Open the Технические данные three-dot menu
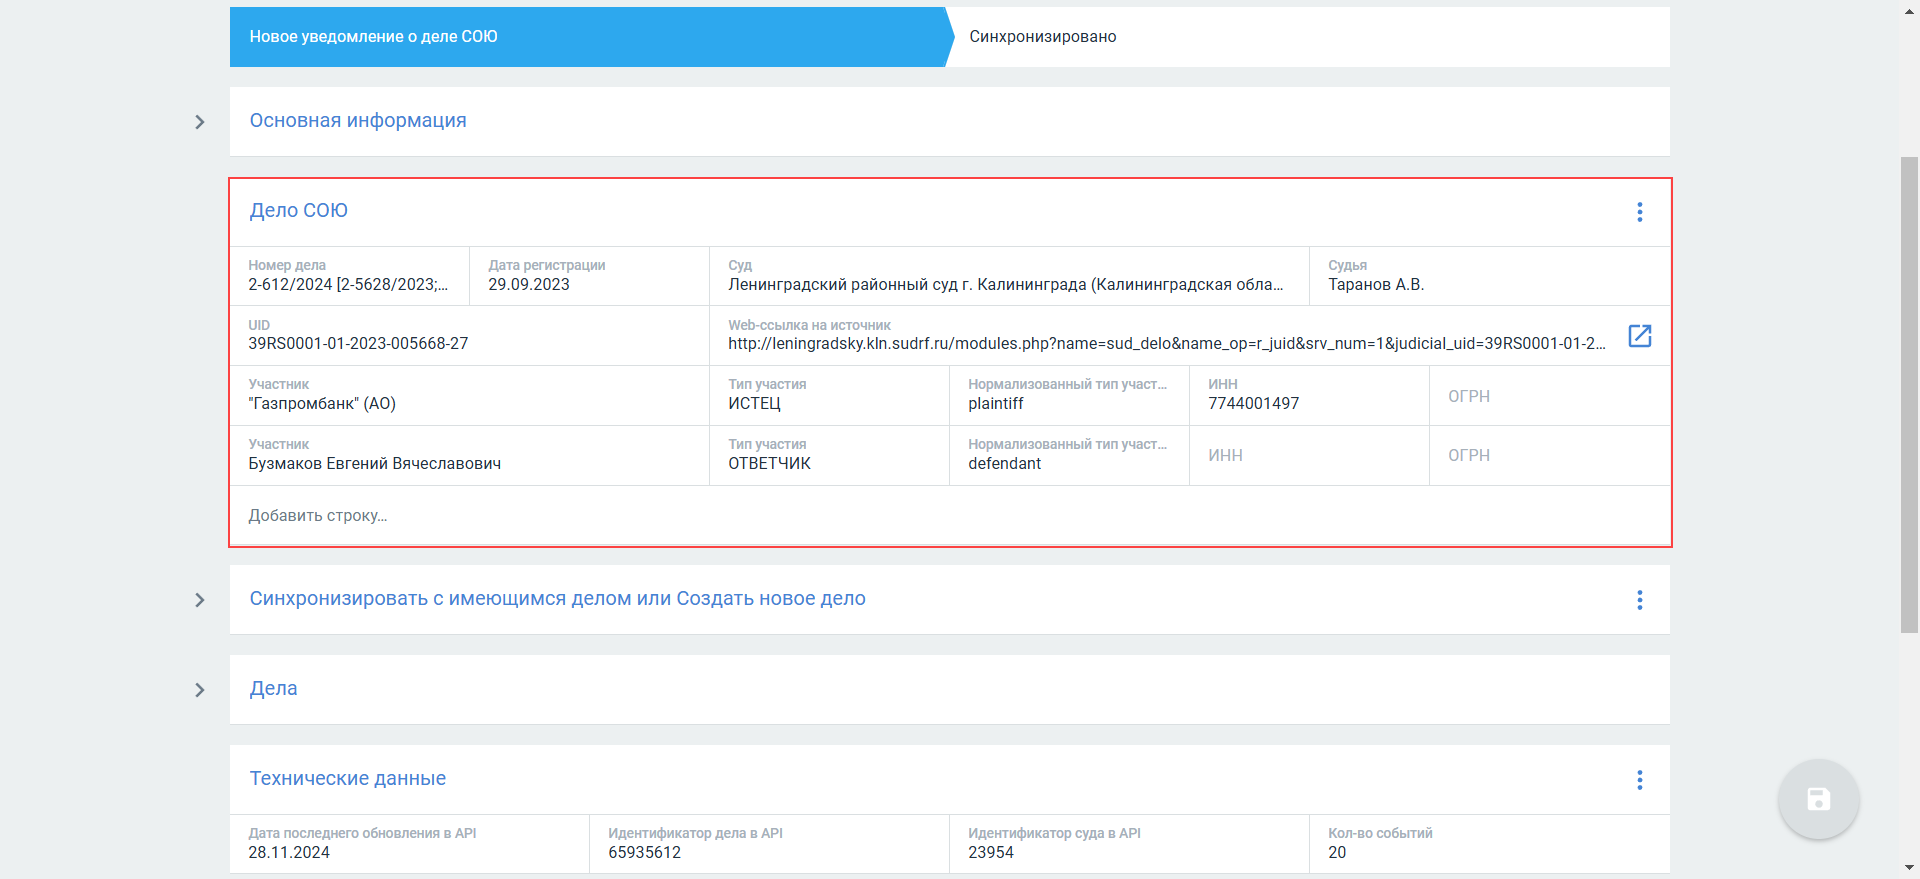 point(1639,780)
